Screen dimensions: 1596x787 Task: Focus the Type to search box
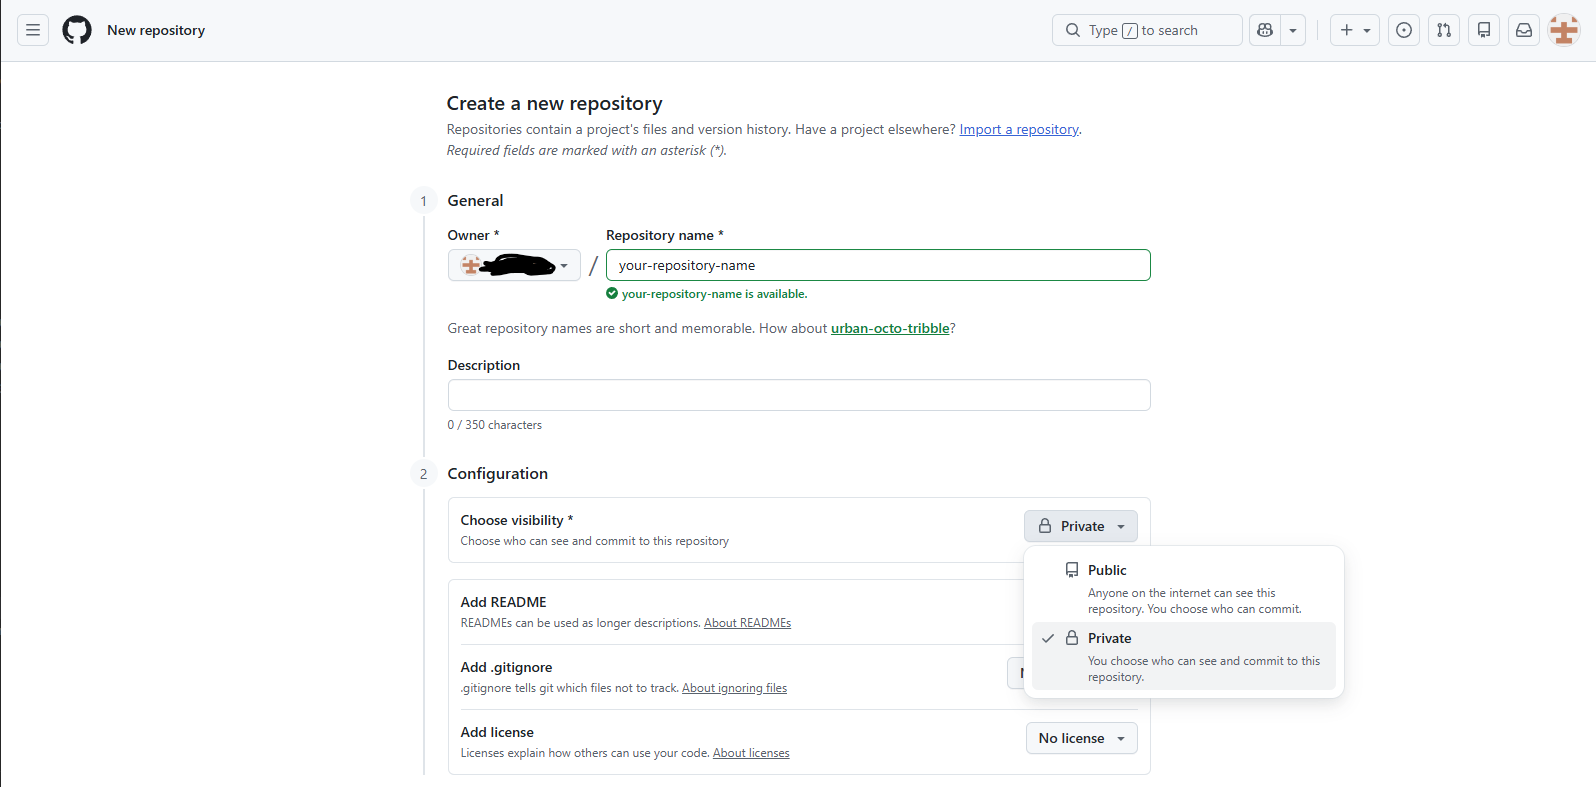(1146, 30)
